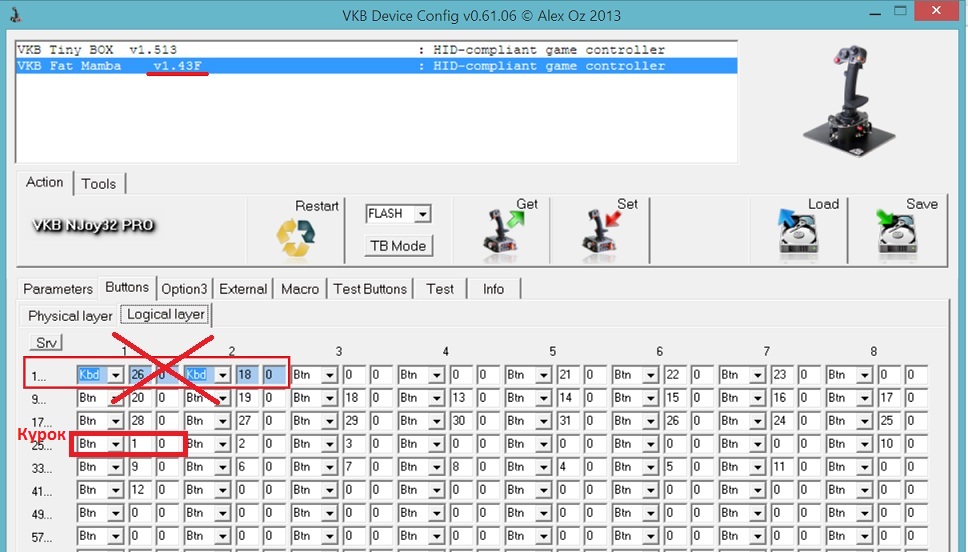Open Kbd type dropdown in row 1 column 2
This screenshot has width=968, height=552.
(222, 375)
